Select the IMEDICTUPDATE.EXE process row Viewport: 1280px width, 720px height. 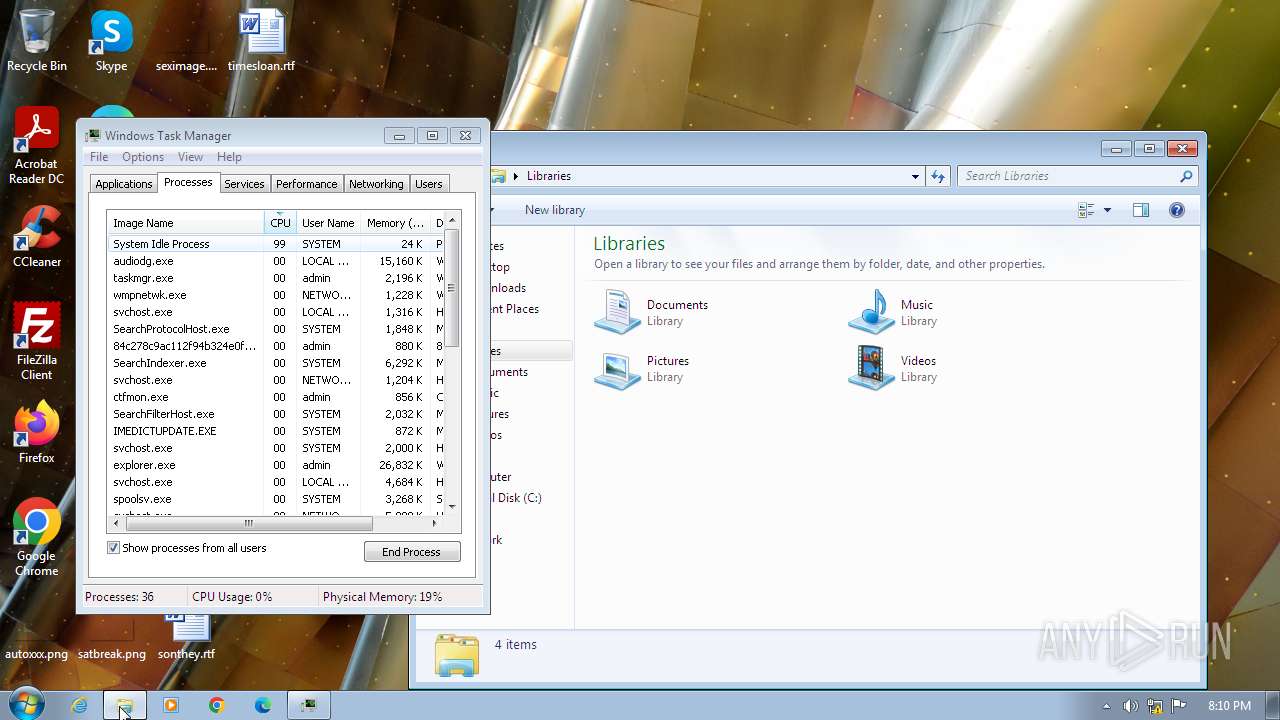[x=276, y=431]
